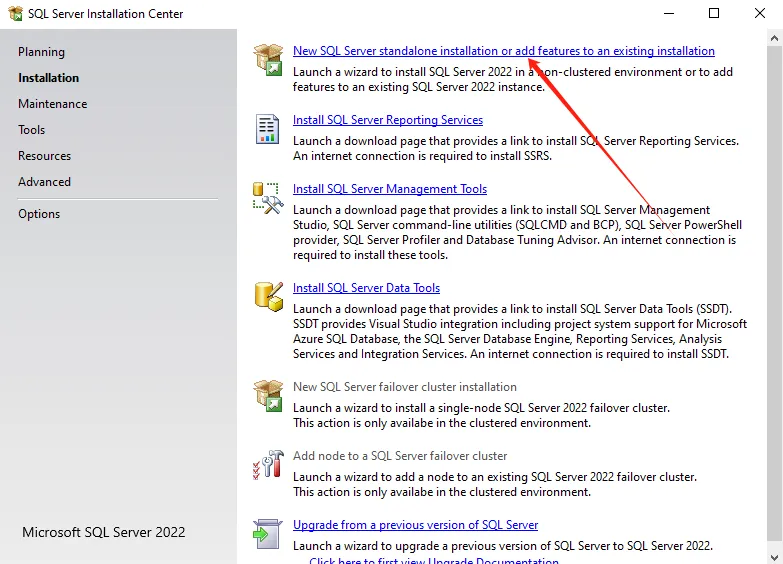Open the upgrade documentation link at the bottom
This screenshot has width=783, height=564.
(434, 560)
